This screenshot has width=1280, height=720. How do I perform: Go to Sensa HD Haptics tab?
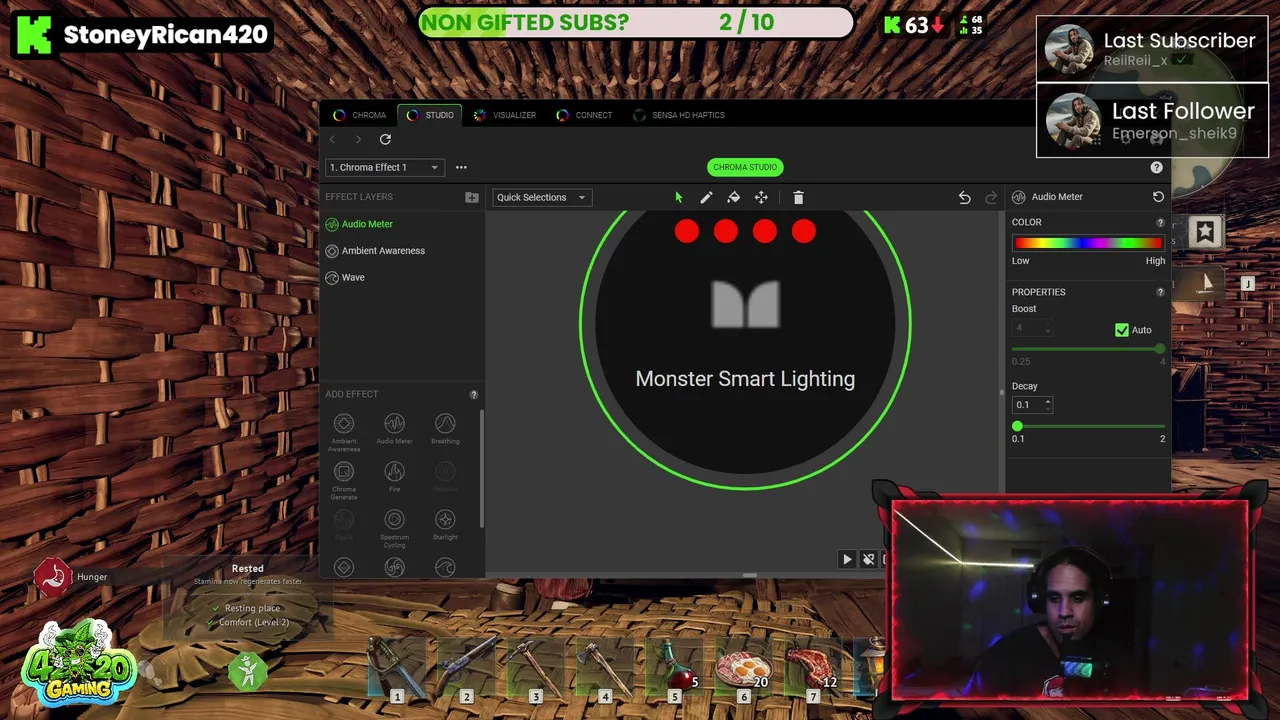[x=679, y=115]
